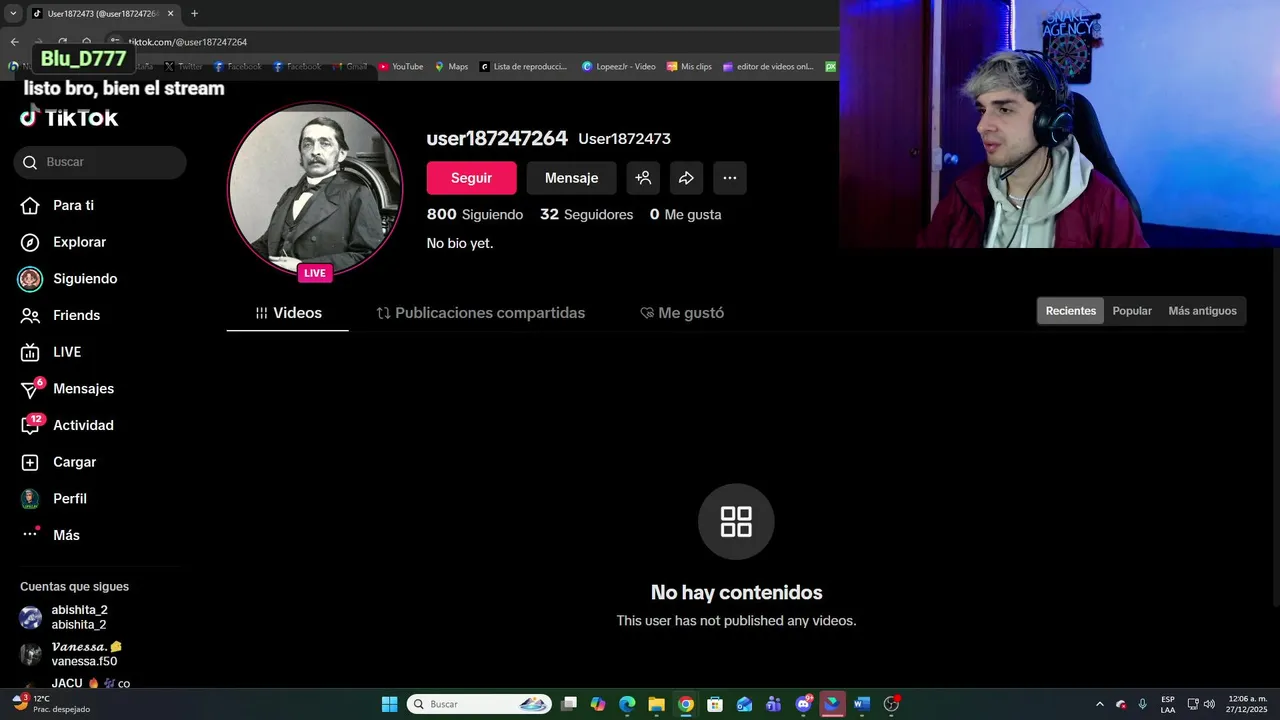Open the weather widget showing 12°C
The width and height of the screenshot is (1280, 720).
52,704
